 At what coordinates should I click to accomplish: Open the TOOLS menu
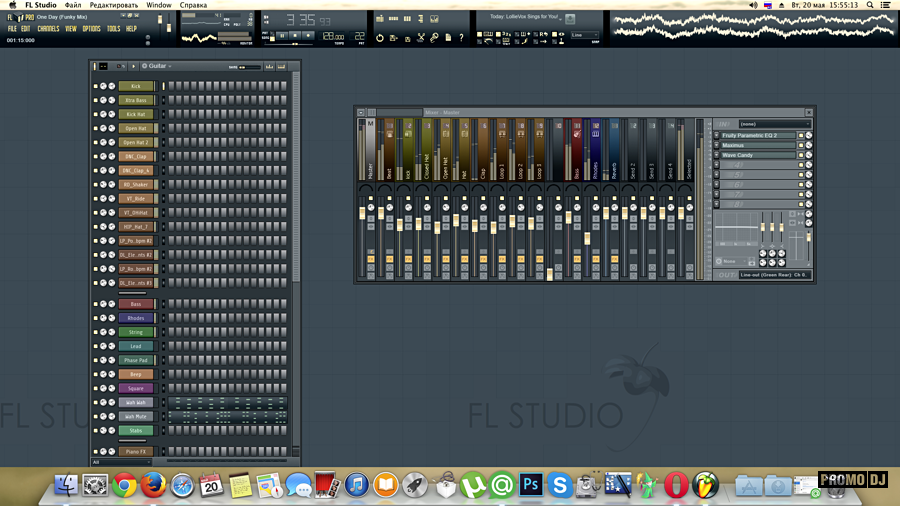(x=114, y=29)
